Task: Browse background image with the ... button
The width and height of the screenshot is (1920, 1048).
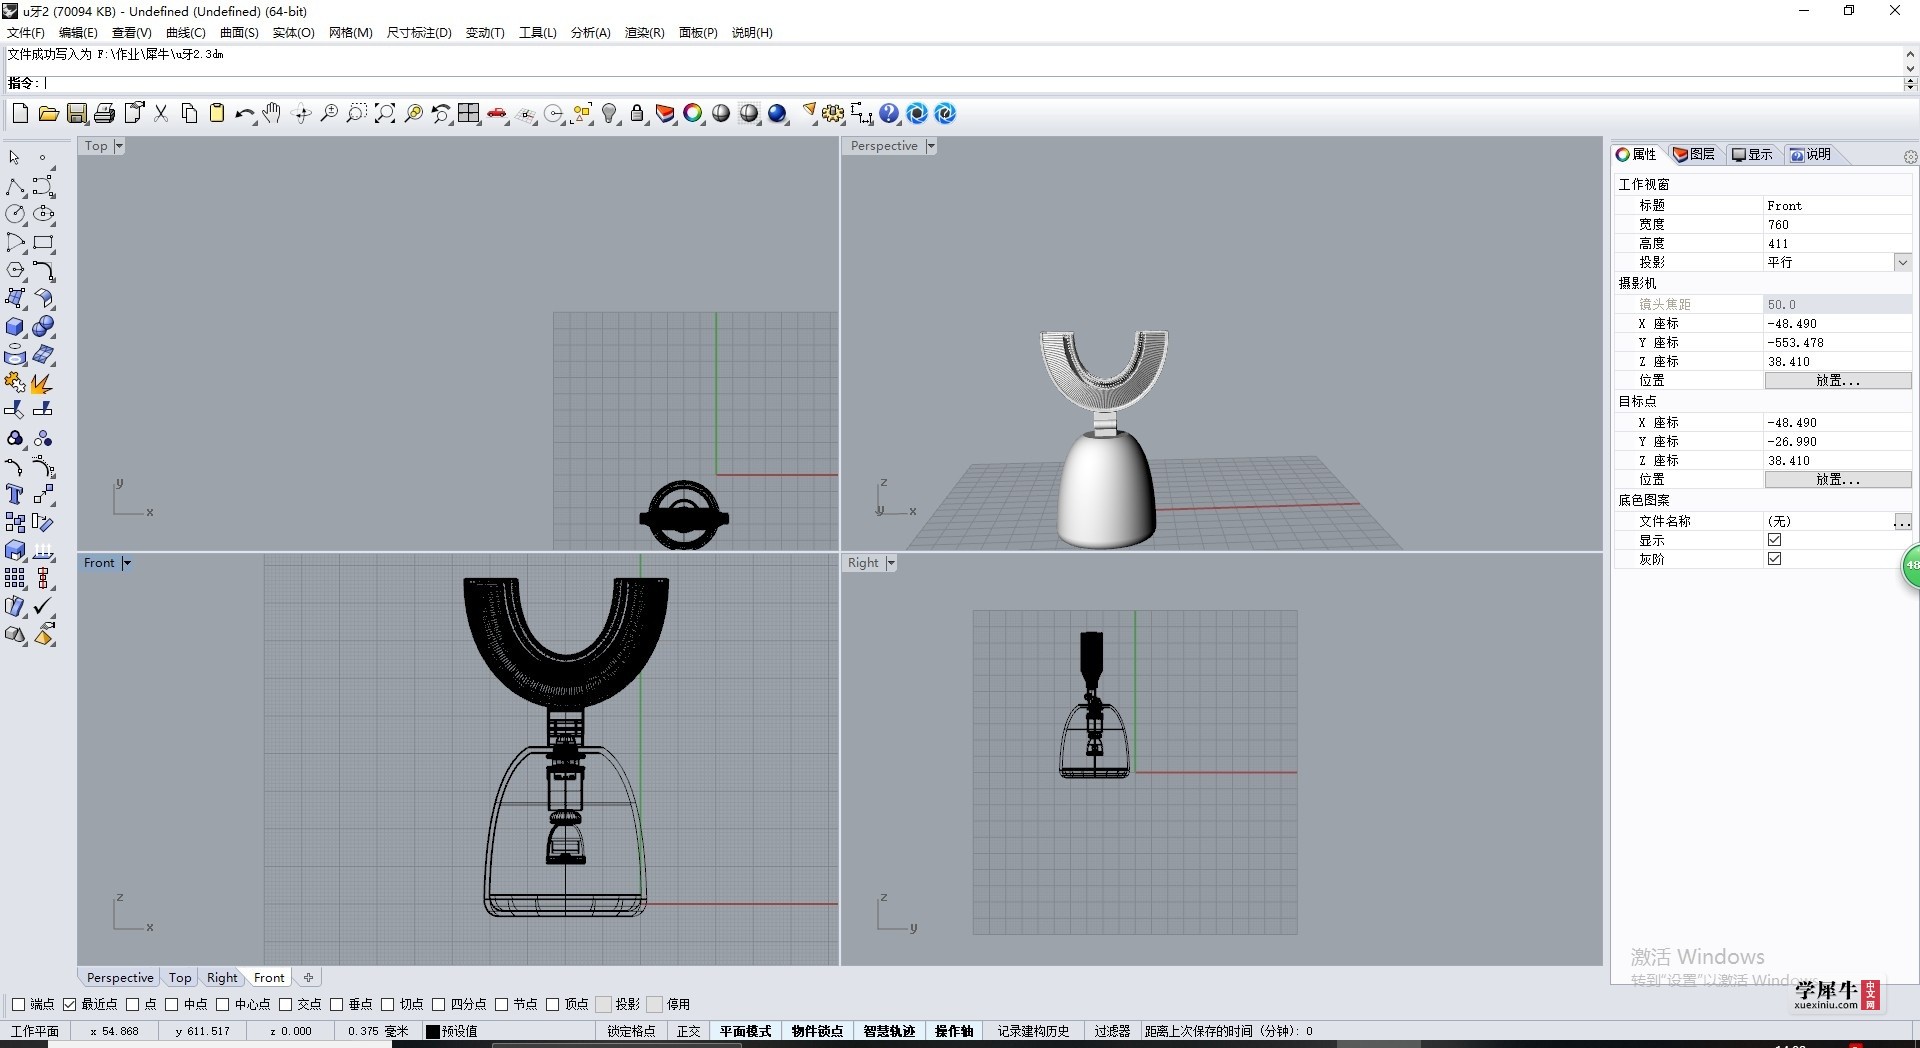Action: [x=1902, y=521]
